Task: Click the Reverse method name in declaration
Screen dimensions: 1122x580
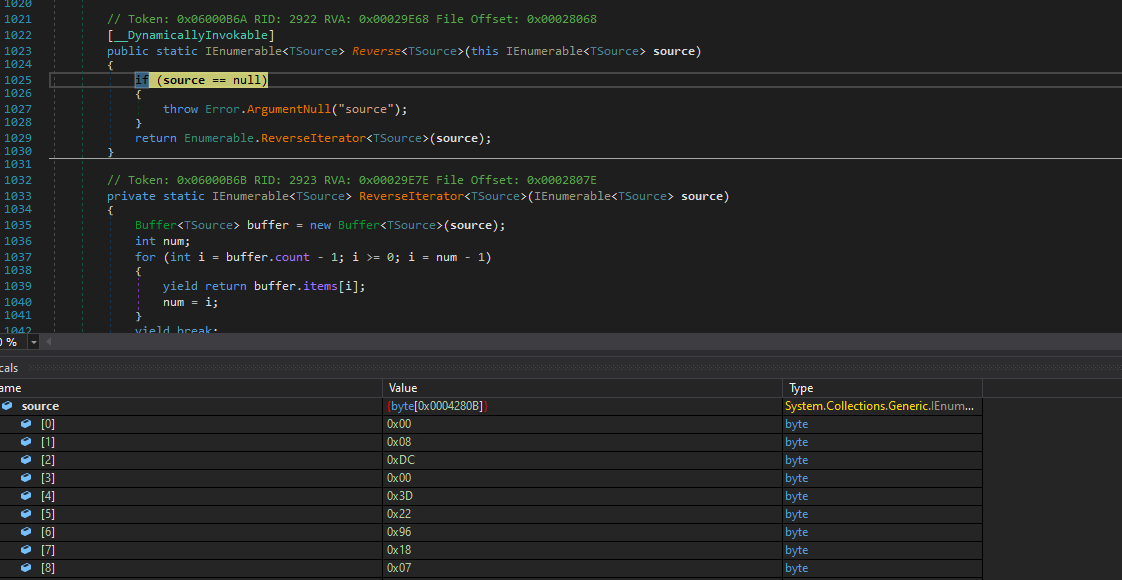Action: click(376, 51)
